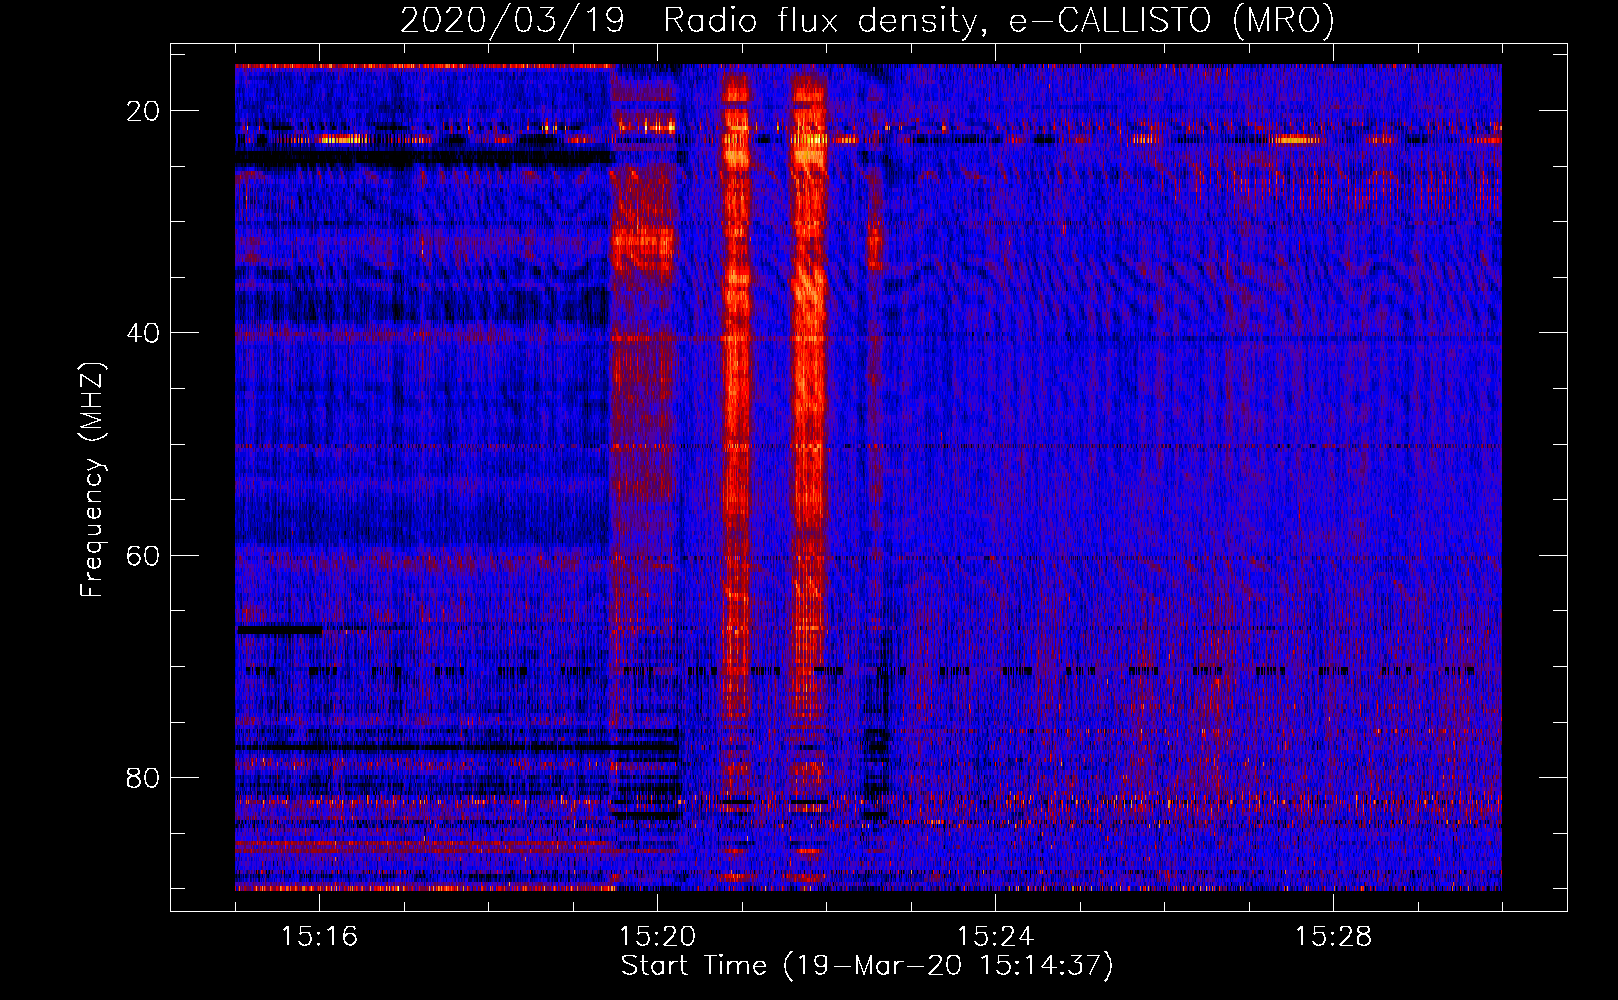Click the plot title '2020/03/19 Radio flux density'

[x=867, y=20]
